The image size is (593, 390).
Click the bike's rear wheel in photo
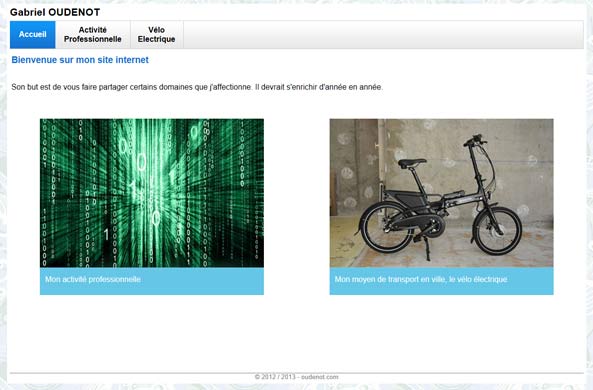click(x=386, y=227)
